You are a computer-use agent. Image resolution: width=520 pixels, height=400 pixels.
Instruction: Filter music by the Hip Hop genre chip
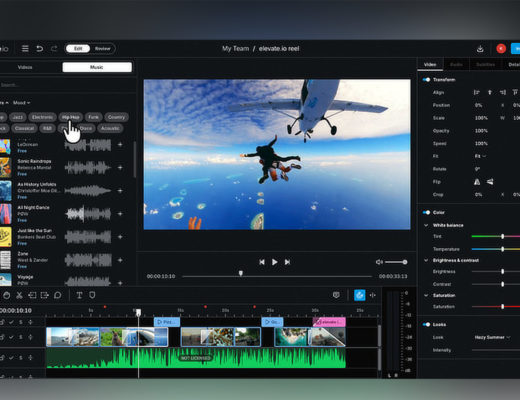click(71, 117)
